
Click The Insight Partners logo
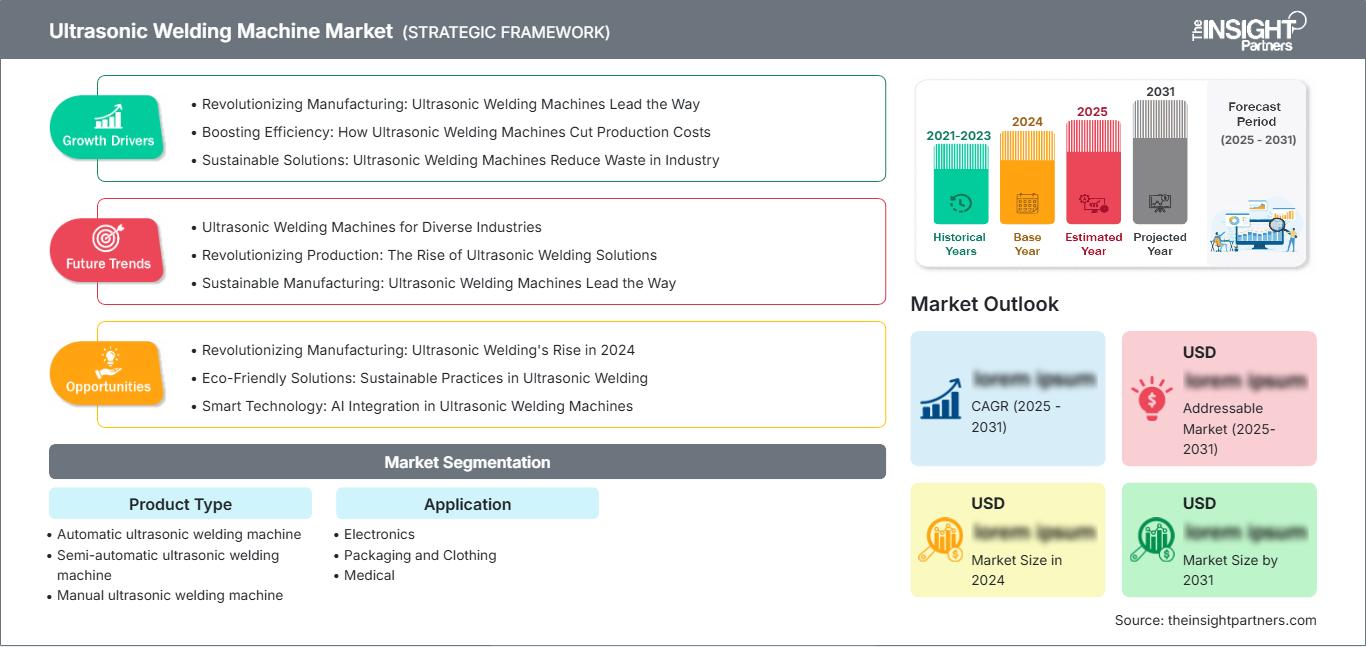click(1249, 30)
